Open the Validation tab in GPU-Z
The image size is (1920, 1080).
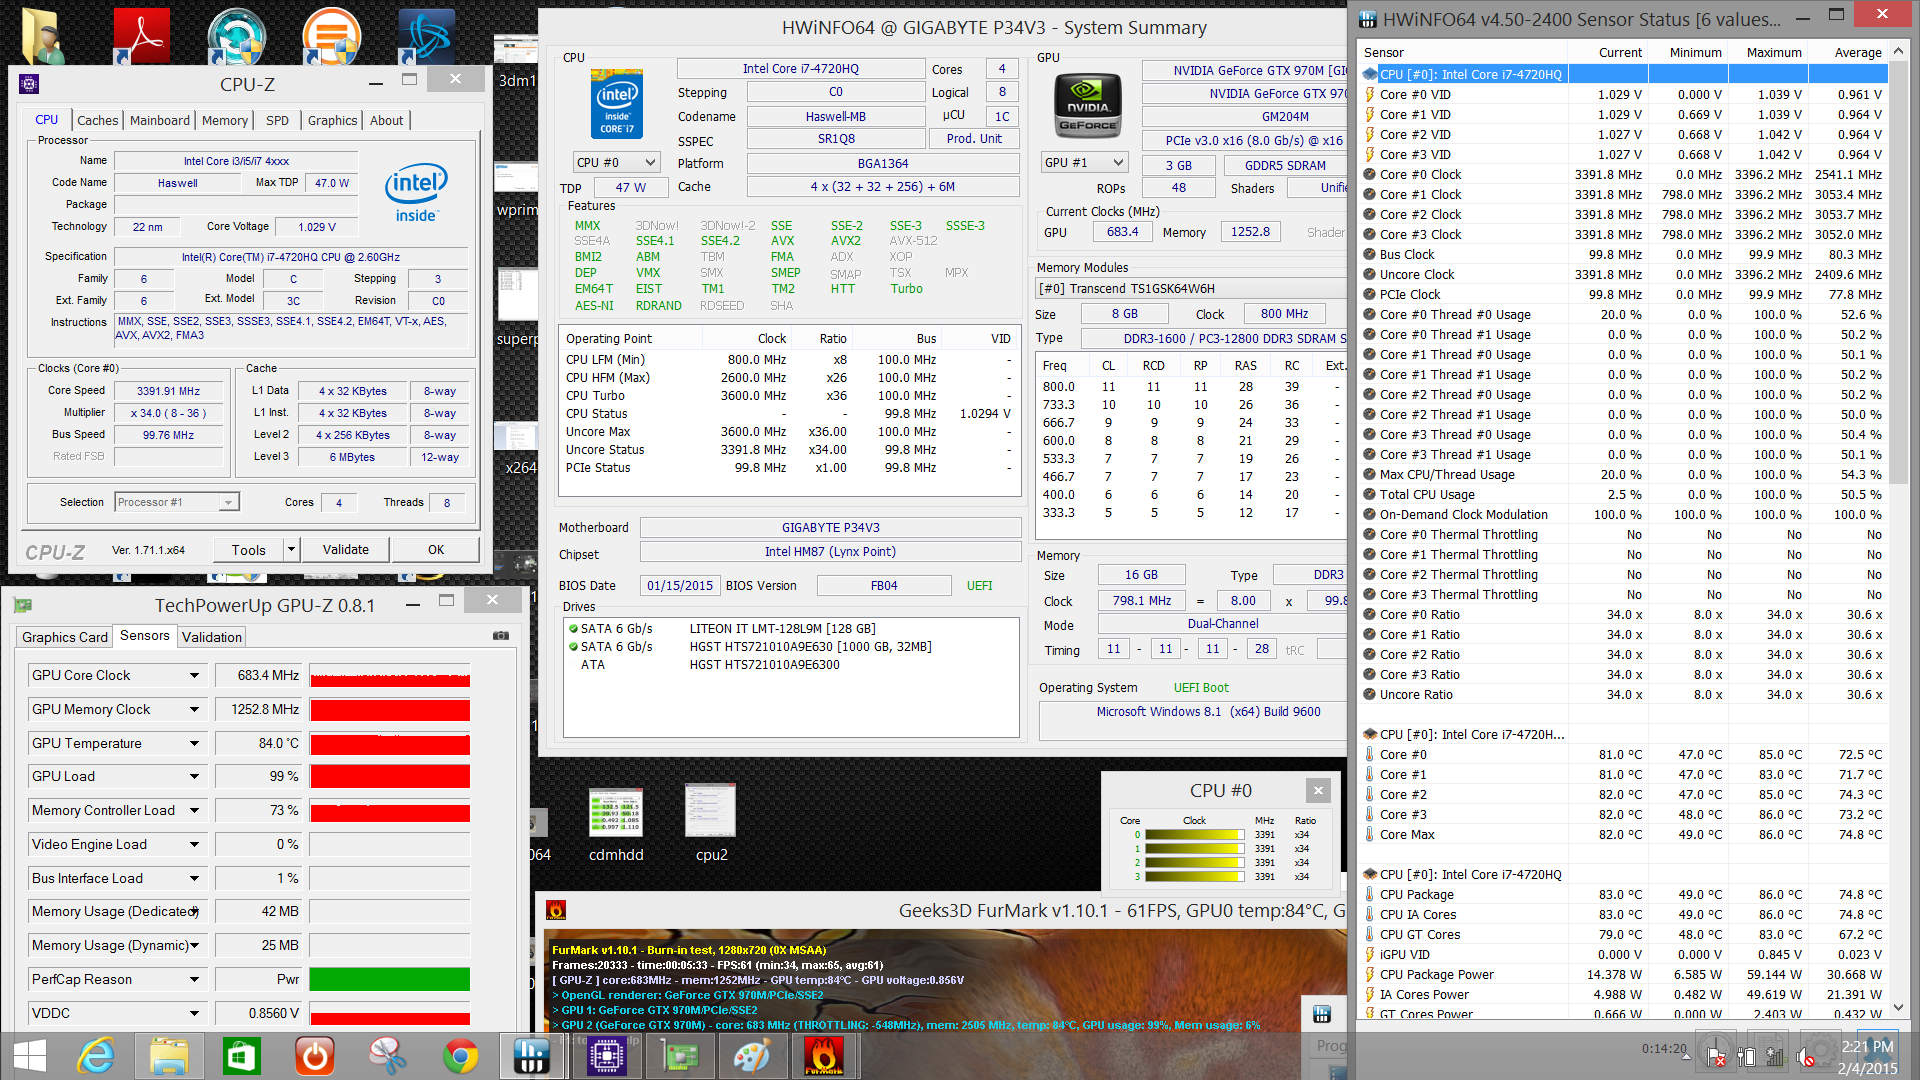click(212, 637)
